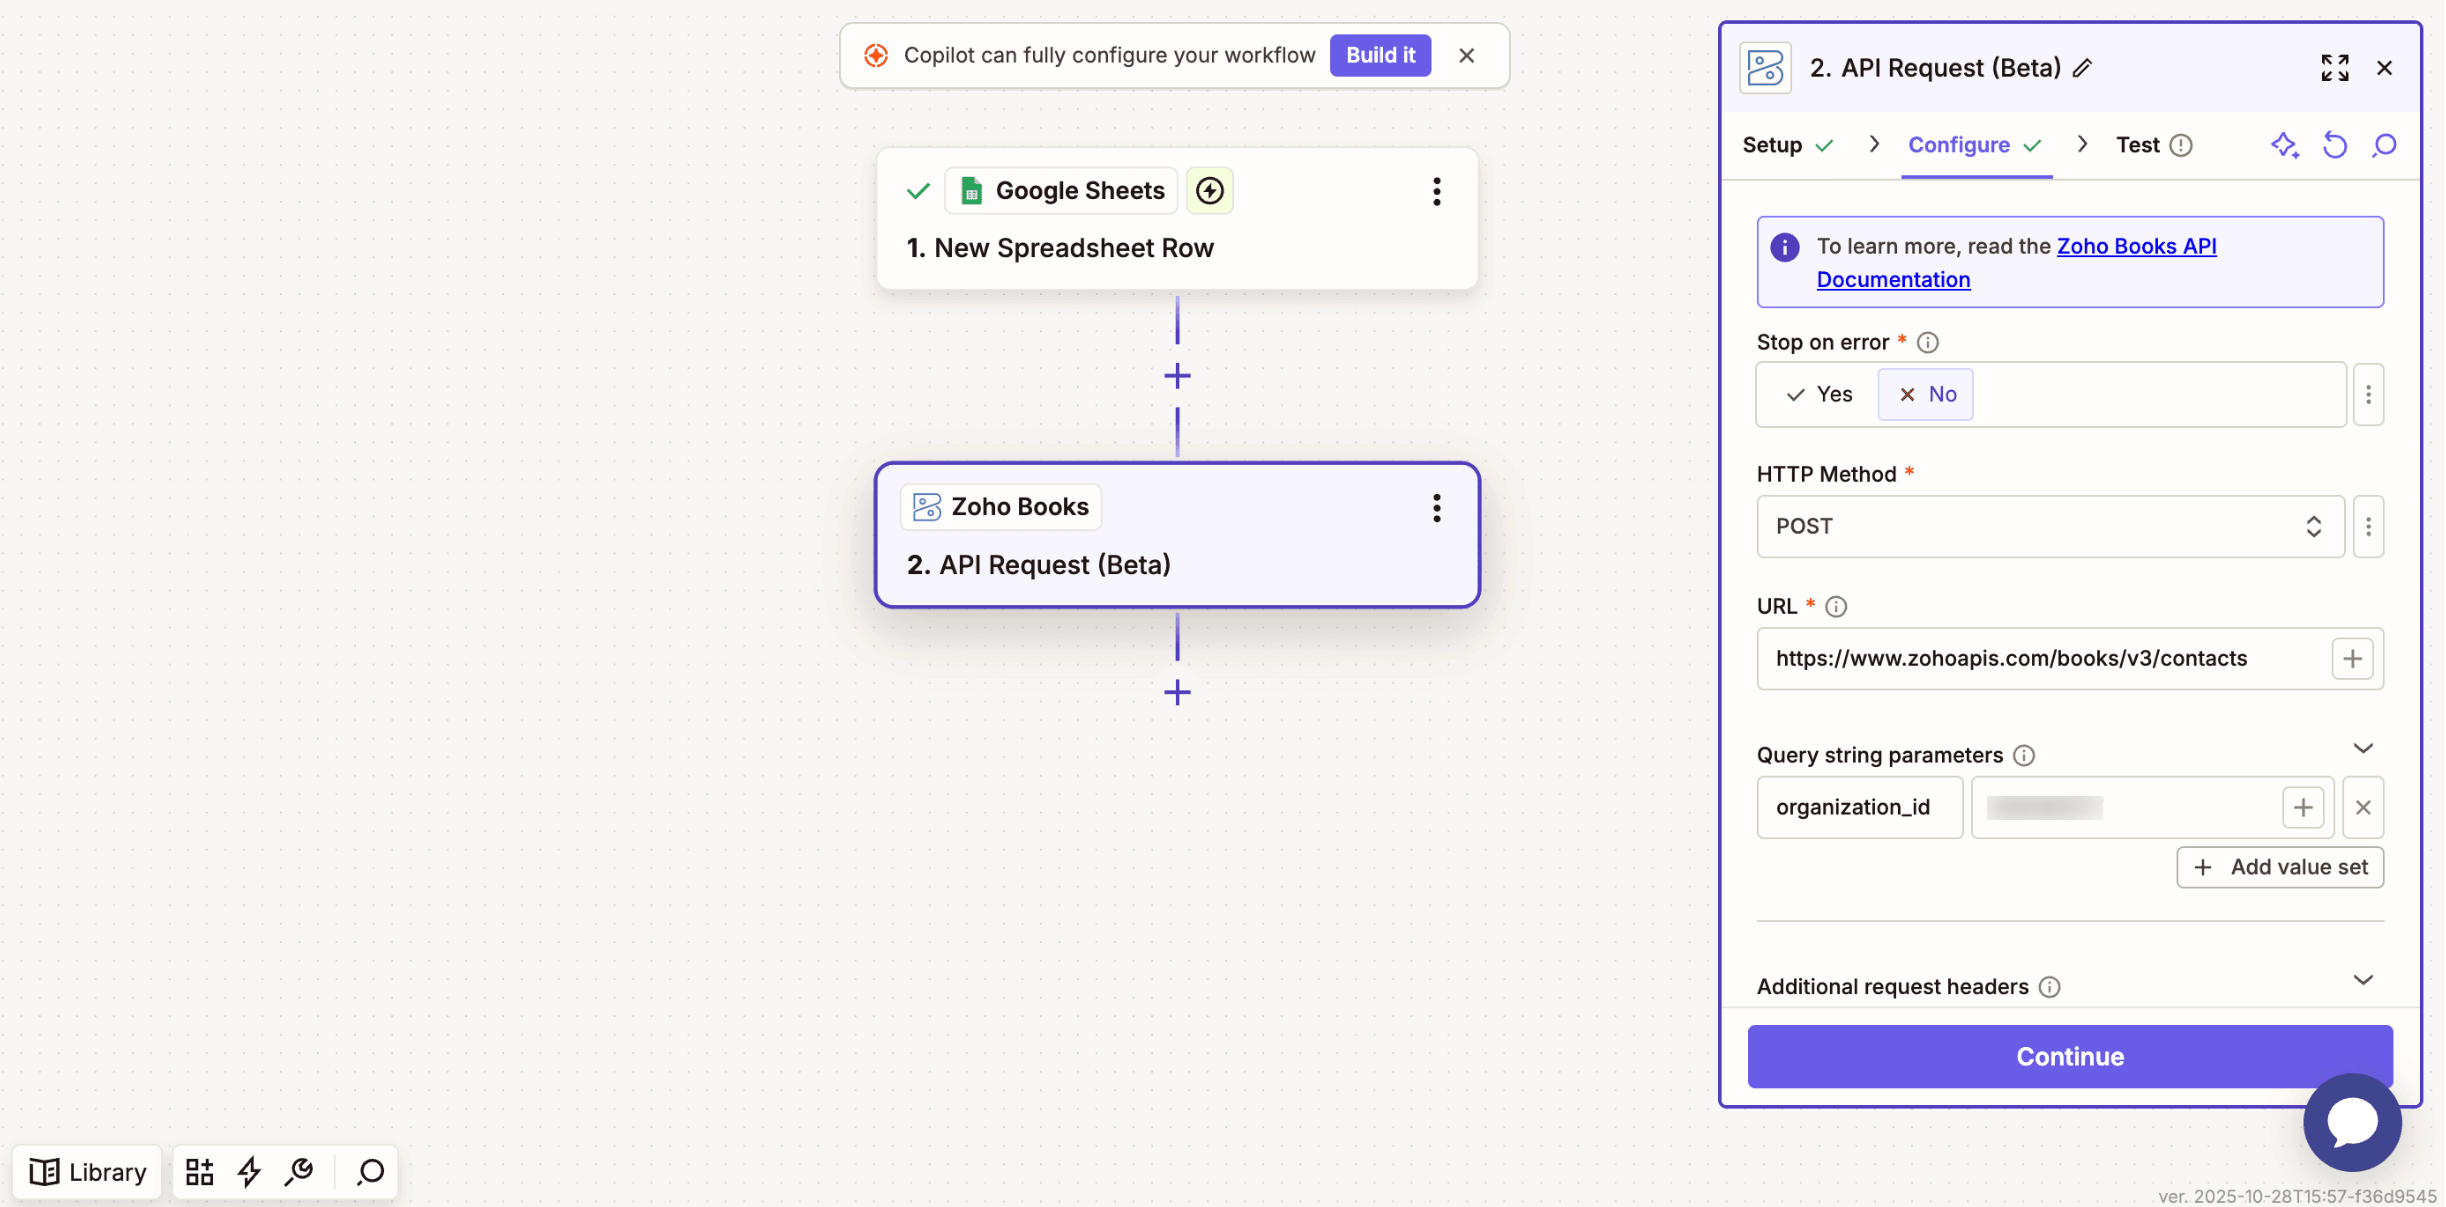
Task: Expand the API Request panel to fullscreen
Action: pos(2335,67)
